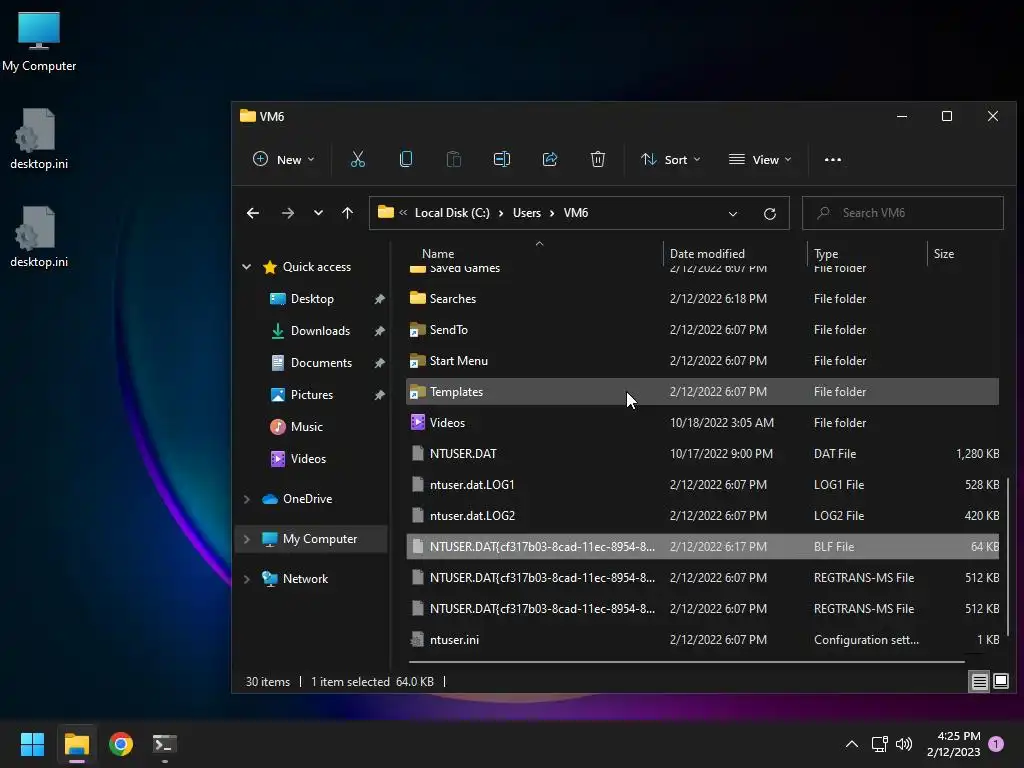1024x768 pixels.
Task: Click the Share icon in toolbar
Action: tap(550, 159)
